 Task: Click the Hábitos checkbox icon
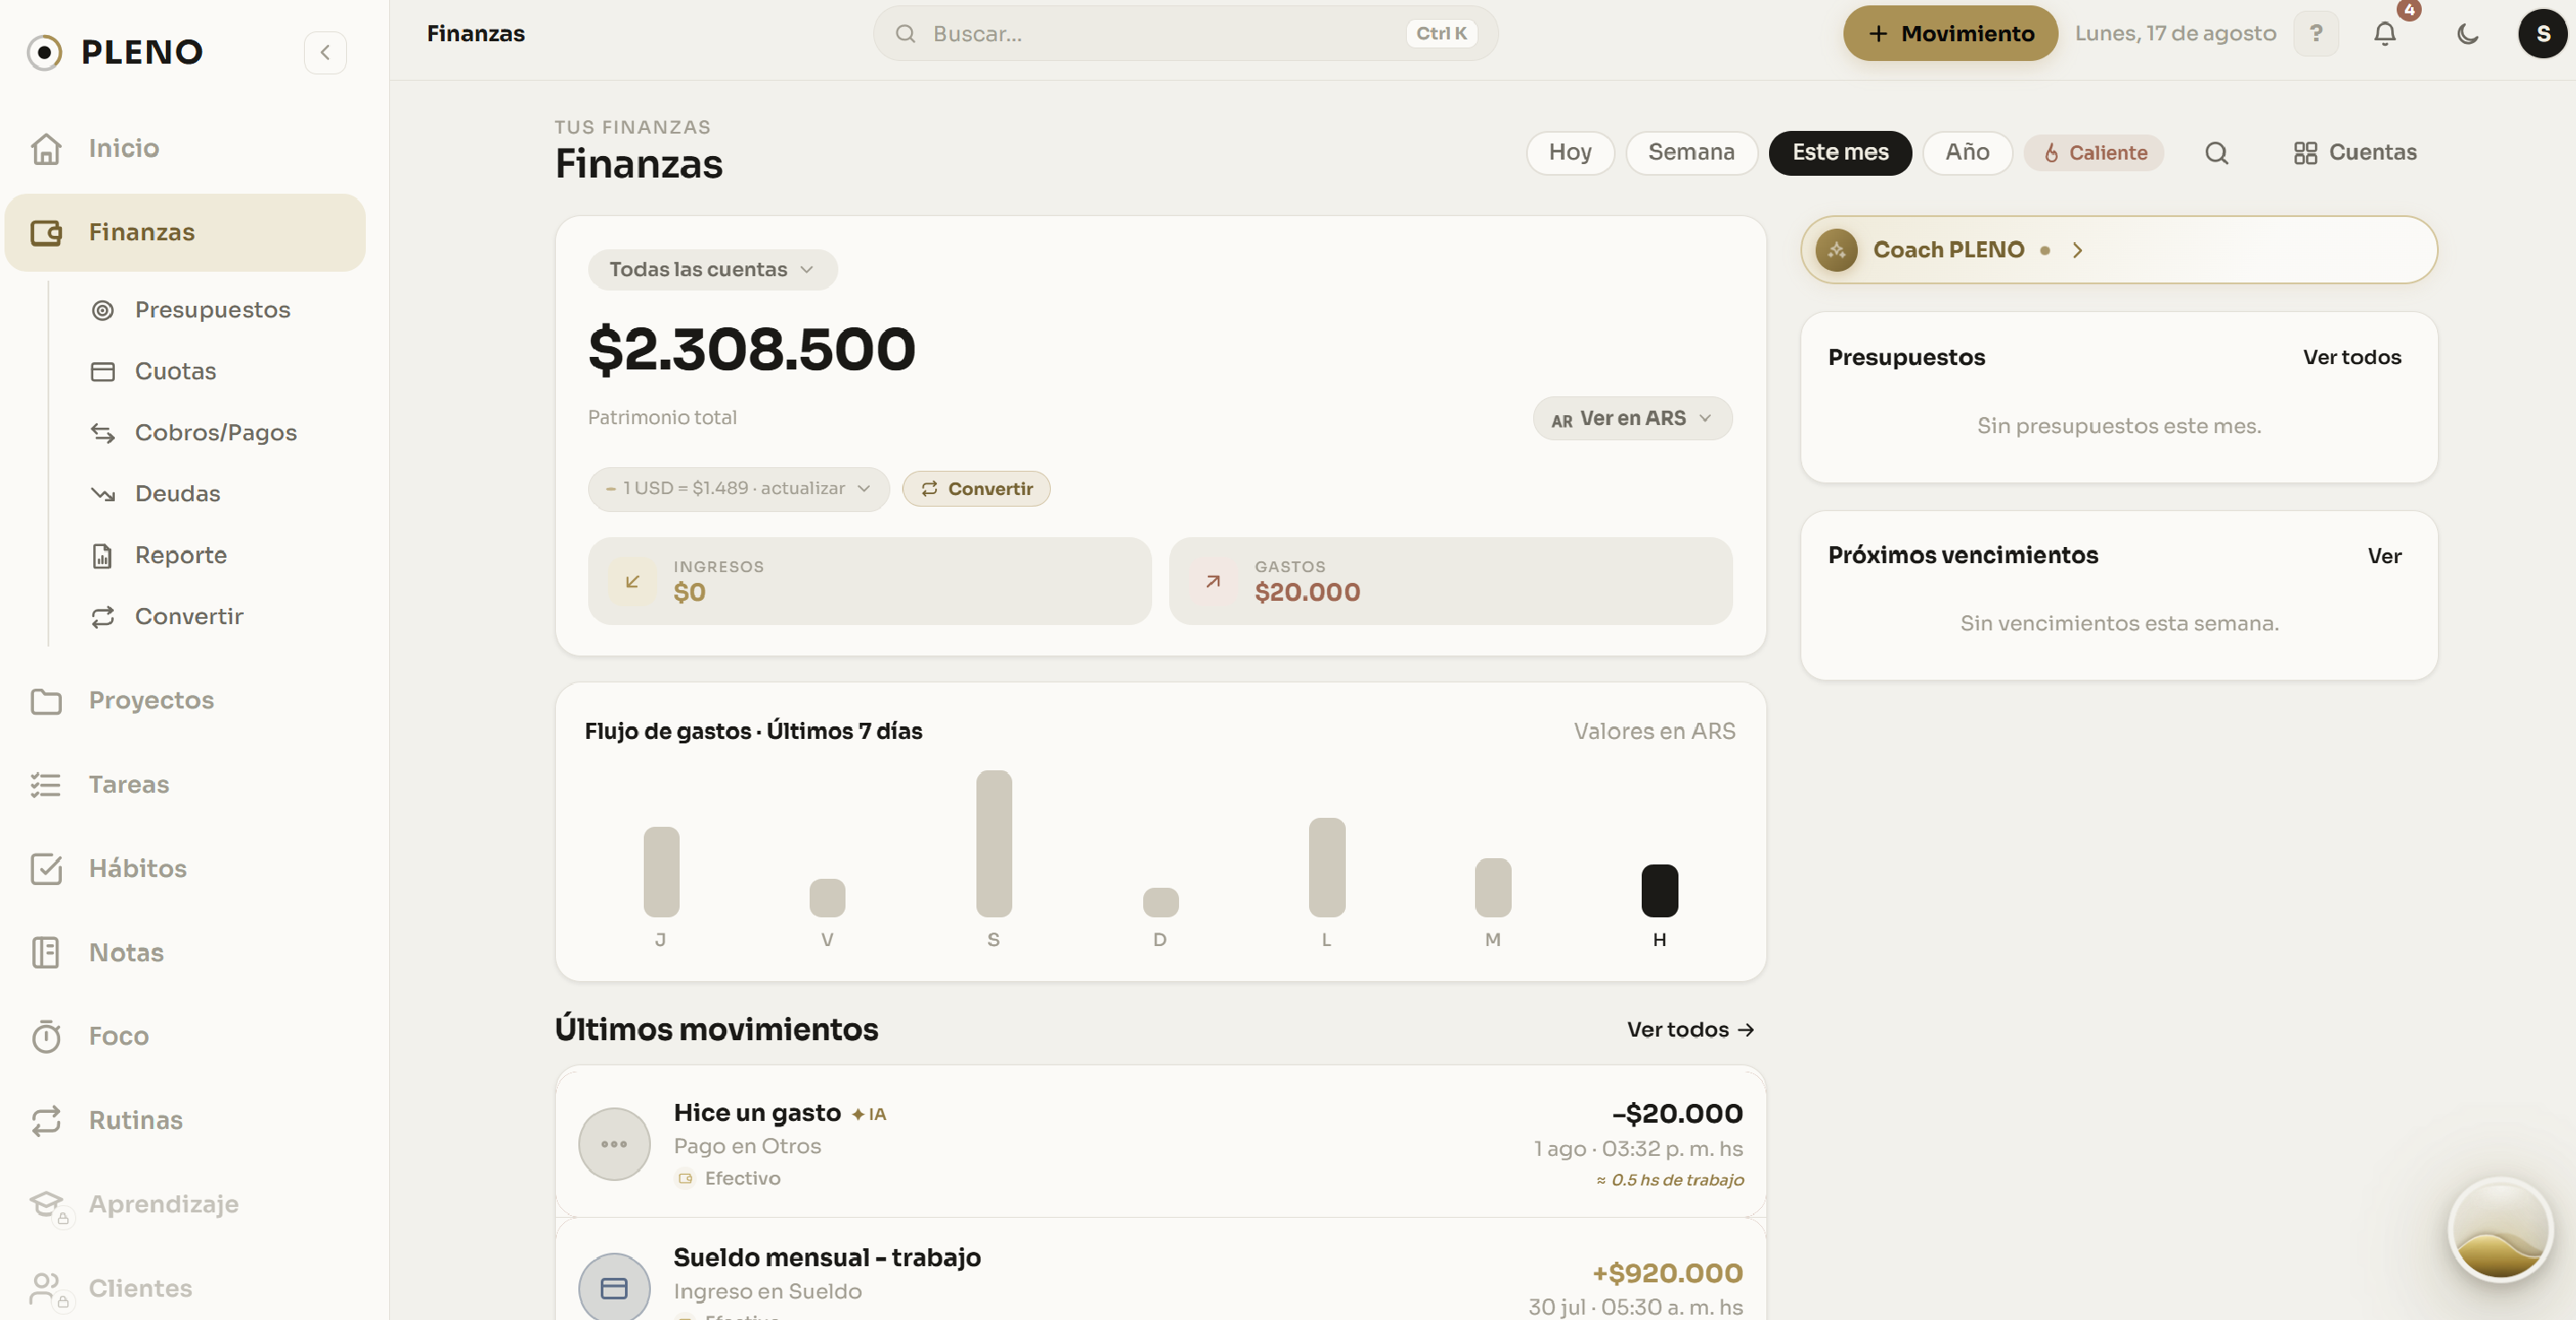pyautogui.click(x=46, y=869)
